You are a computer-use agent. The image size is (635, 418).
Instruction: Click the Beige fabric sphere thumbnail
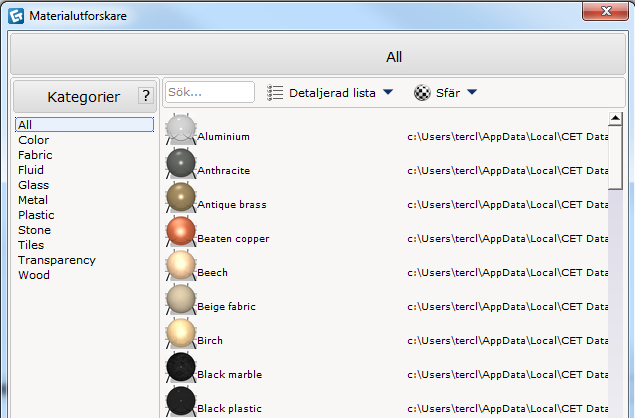click(181, 299)
